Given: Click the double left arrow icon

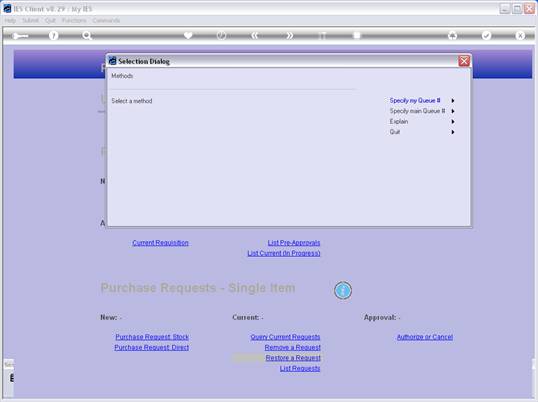Looking at the screenshot, I should 255,35.
